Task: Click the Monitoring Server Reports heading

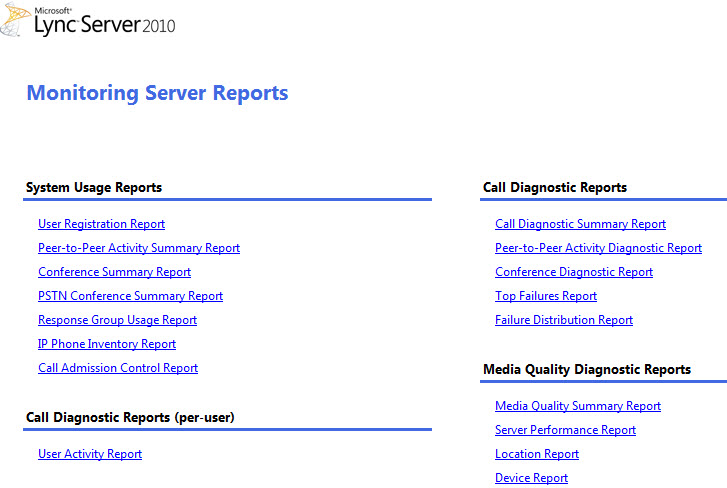Action: pyautogui.click(x=157, y=93)
